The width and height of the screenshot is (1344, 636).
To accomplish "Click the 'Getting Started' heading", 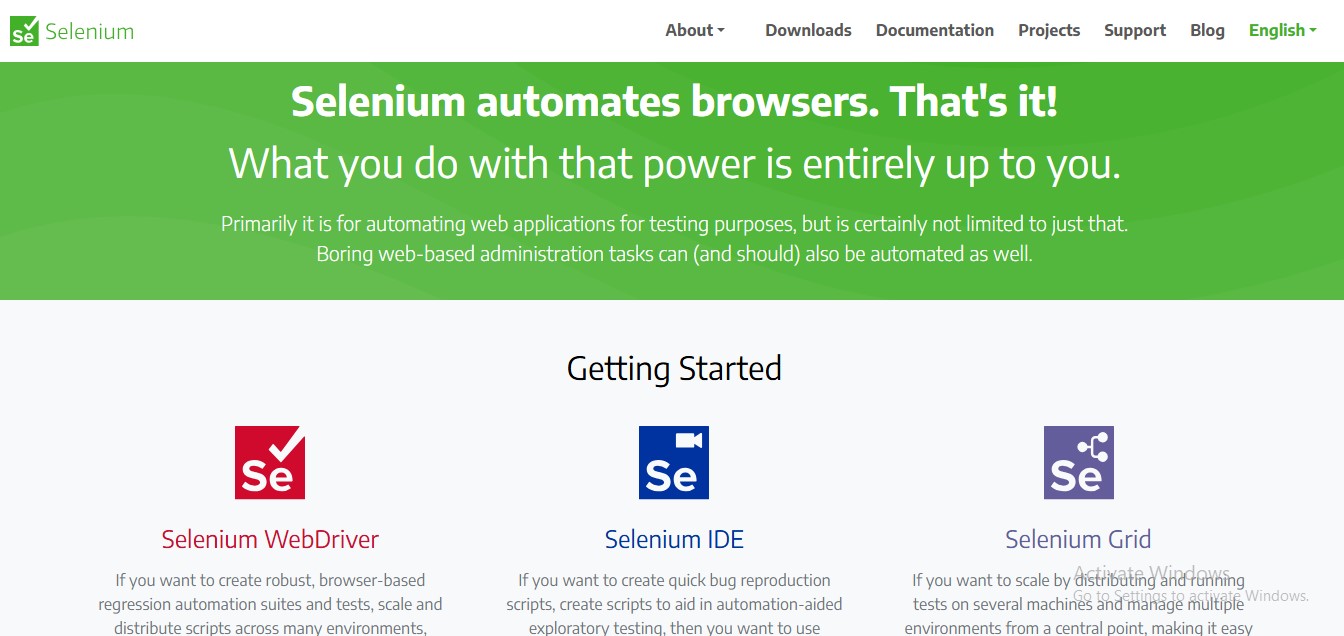I will [674, 369].
